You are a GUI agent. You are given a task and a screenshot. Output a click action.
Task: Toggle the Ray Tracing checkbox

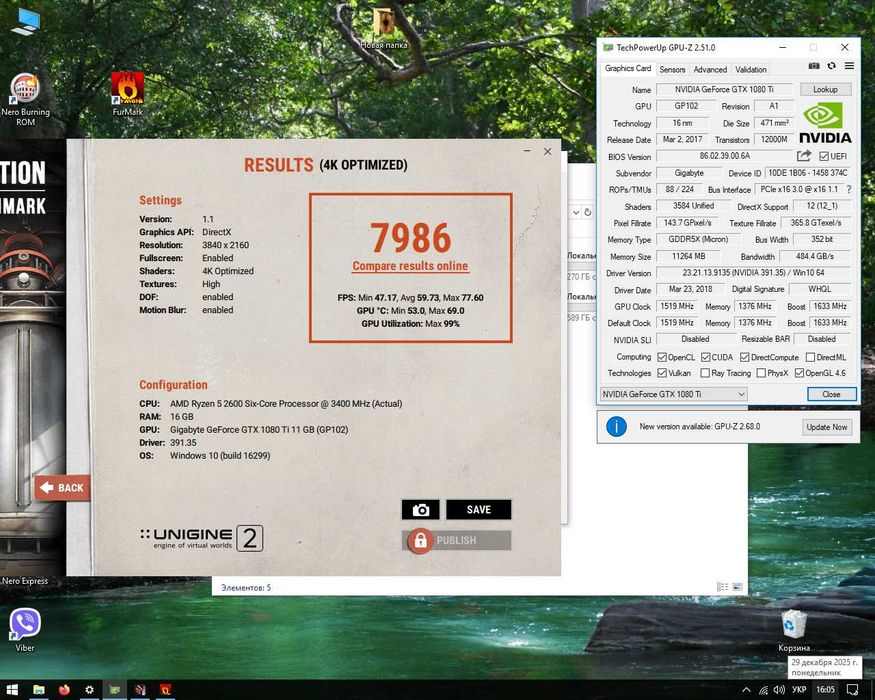pyautogui.click(x=705, y=373)
